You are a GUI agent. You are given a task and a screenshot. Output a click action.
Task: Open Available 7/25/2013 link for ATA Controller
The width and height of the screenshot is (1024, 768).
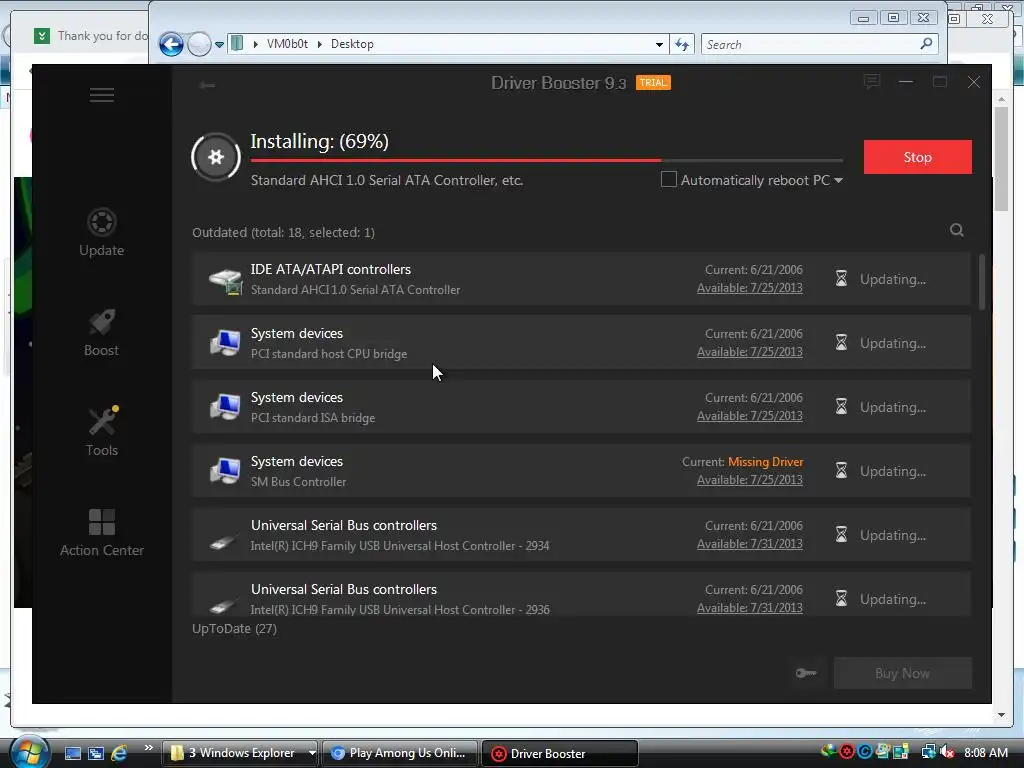point(750,288)
